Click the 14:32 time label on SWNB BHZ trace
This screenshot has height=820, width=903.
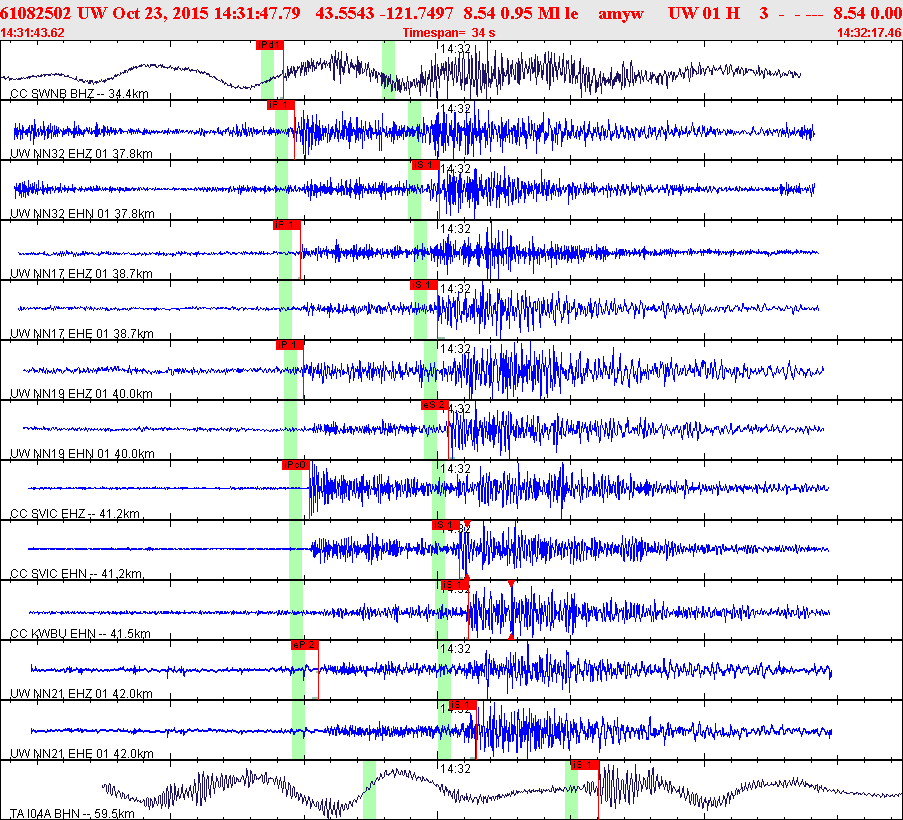click(x=456, y=49)
